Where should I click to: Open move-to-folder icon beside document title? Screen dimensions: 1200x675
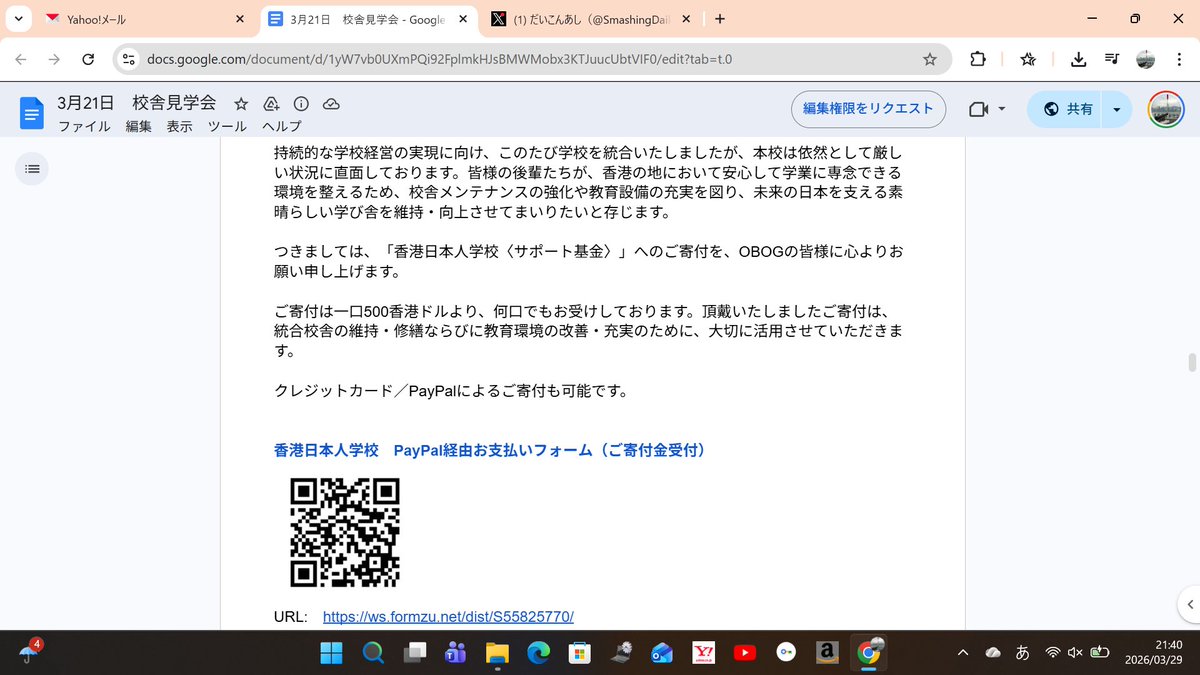click(270, 103)
